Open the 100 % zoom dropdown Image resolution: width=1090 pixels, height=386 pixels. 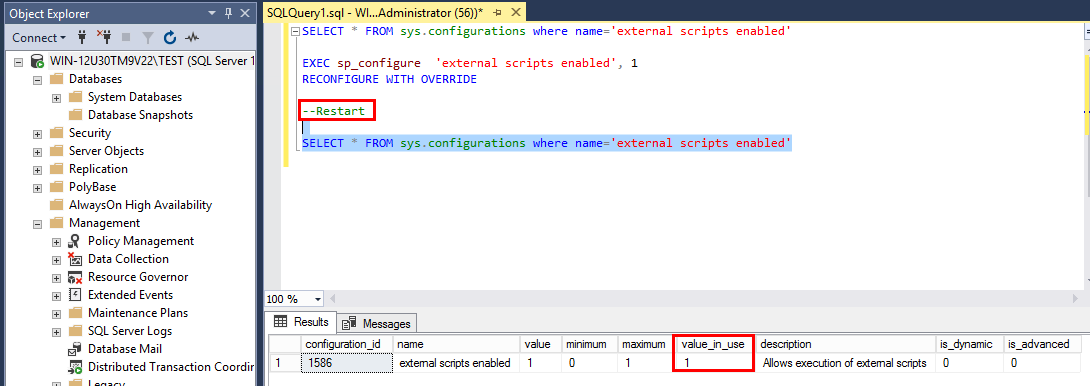[x=318, y=299]
